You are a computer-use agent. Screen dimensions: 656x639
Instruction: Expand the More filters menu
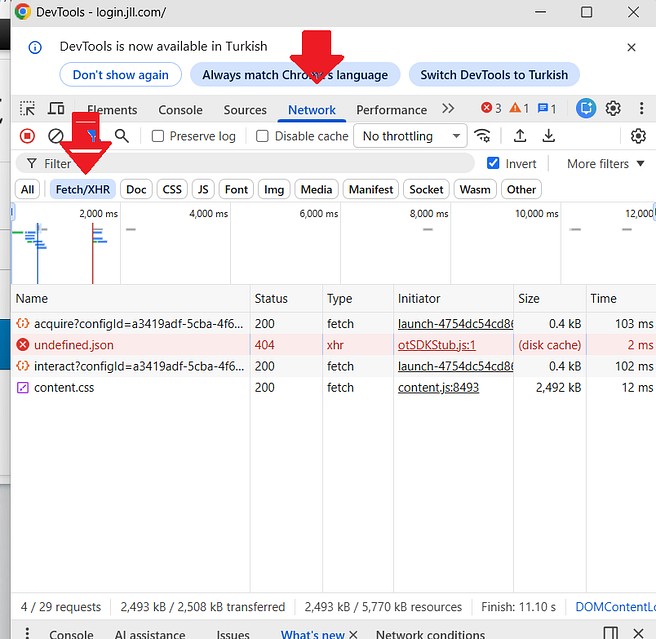point(605,164)
